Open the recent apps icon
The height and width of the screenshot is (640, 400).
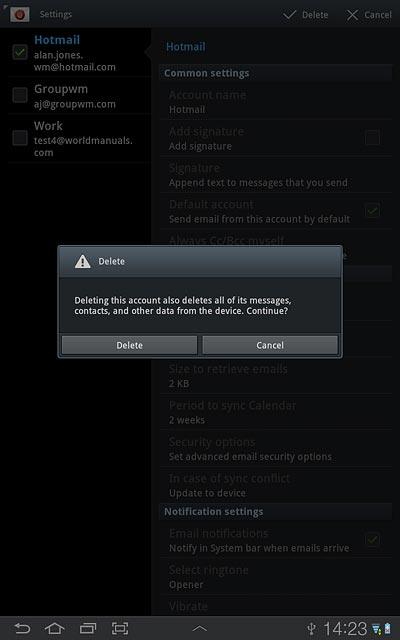(x=88, y=628)
